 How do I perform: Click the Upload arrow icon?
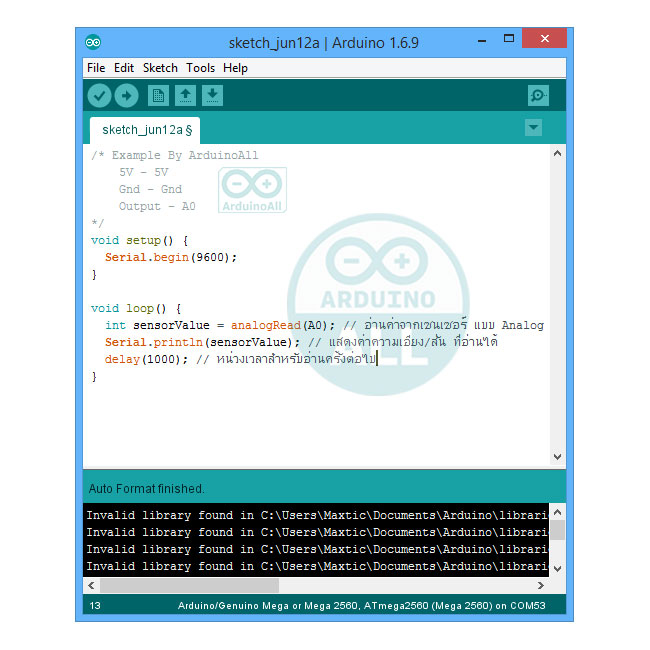click(x=126, y=95)
